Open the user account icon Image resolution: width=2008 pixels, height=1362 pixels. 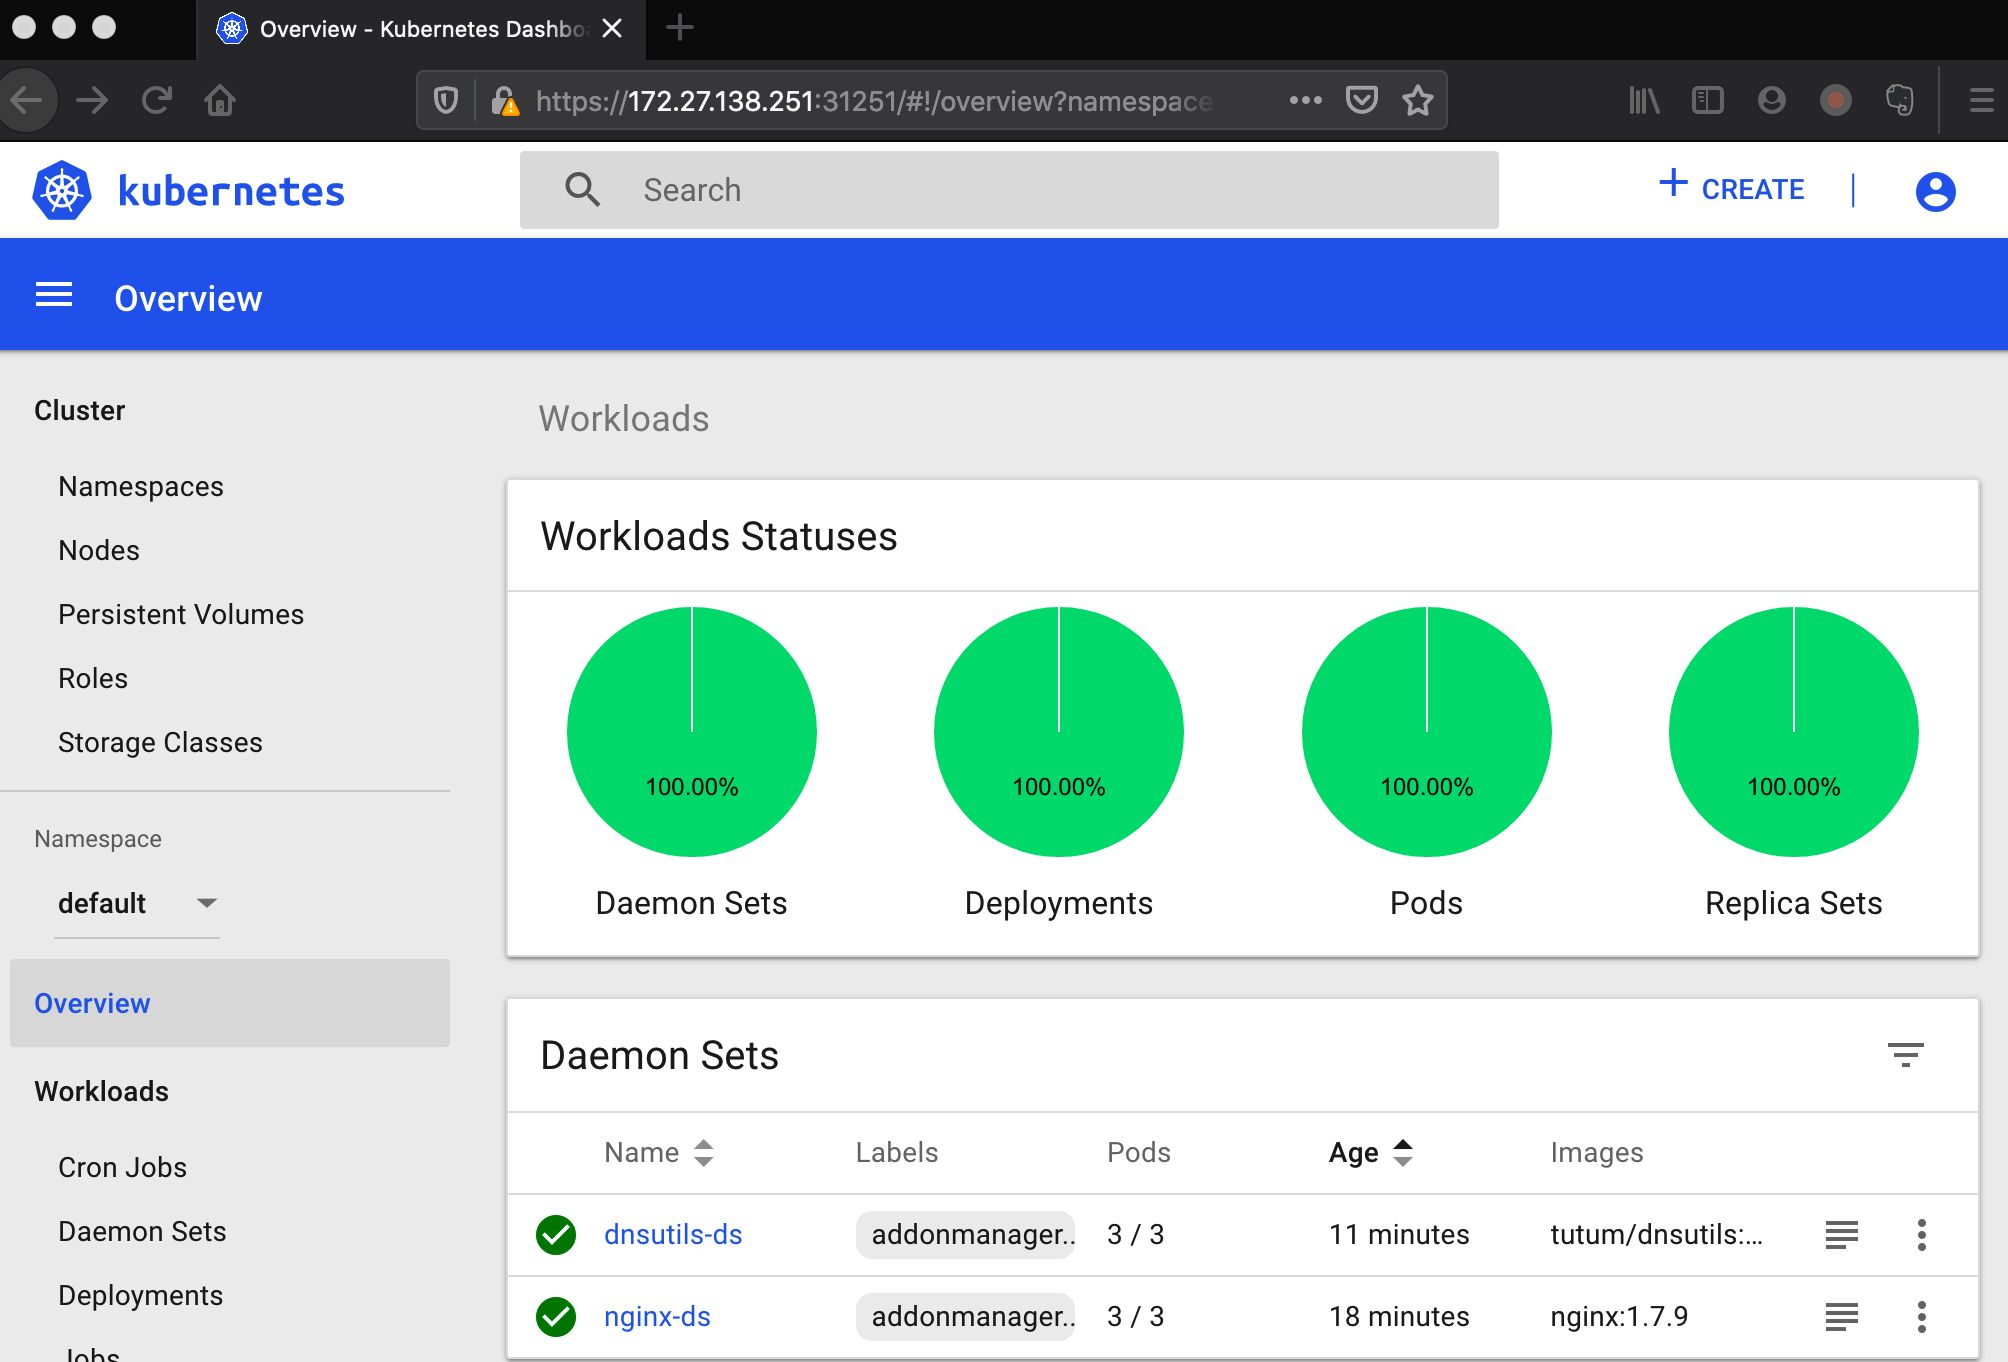pyautogui.click(x=1935, y=190)
